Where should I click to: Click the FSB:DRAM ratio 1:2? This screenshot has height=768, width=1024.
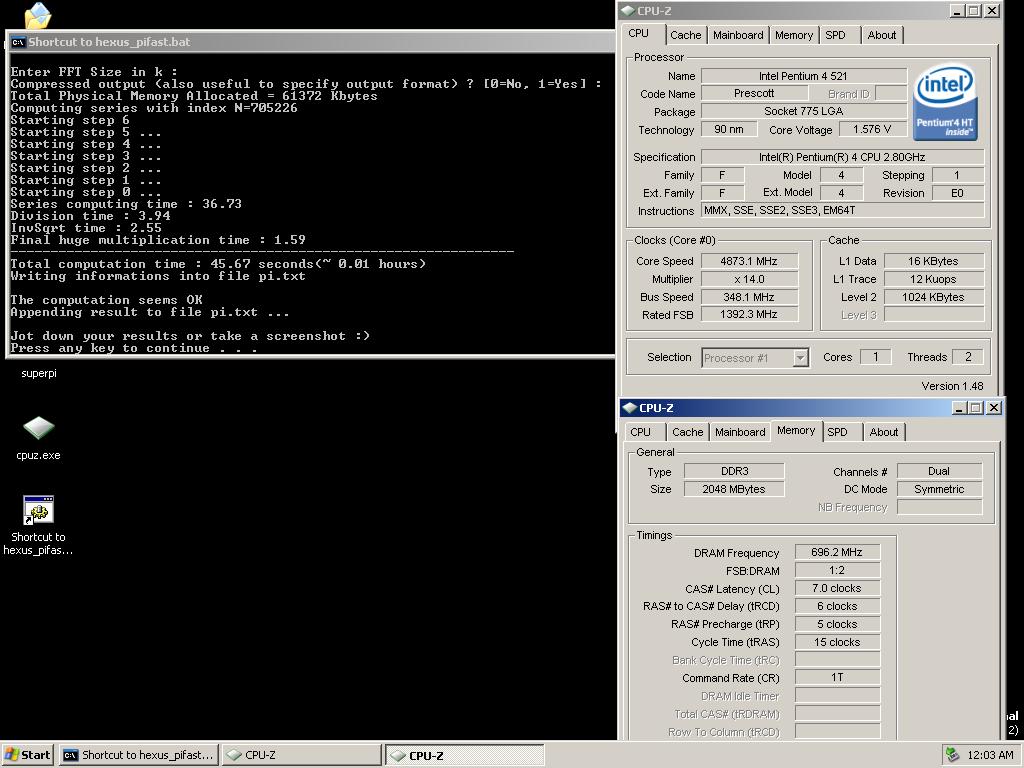click(837, 570)
